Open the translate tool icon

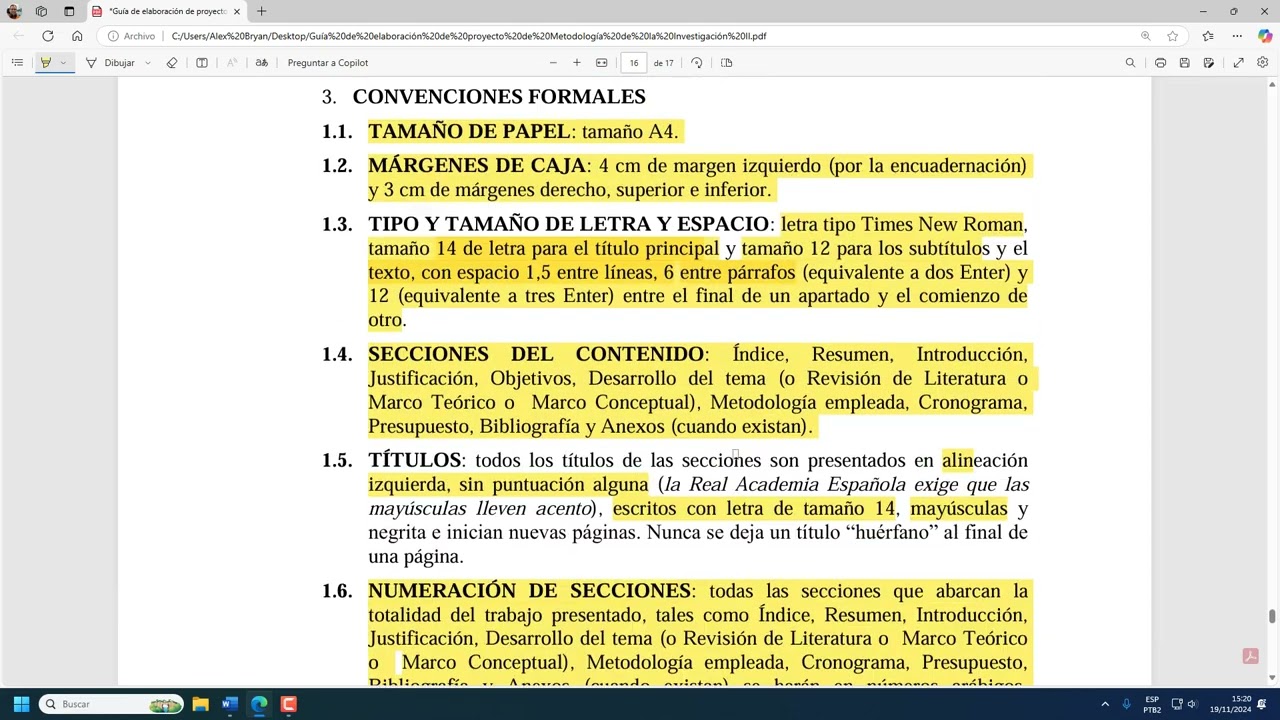[x=262, y=62]
